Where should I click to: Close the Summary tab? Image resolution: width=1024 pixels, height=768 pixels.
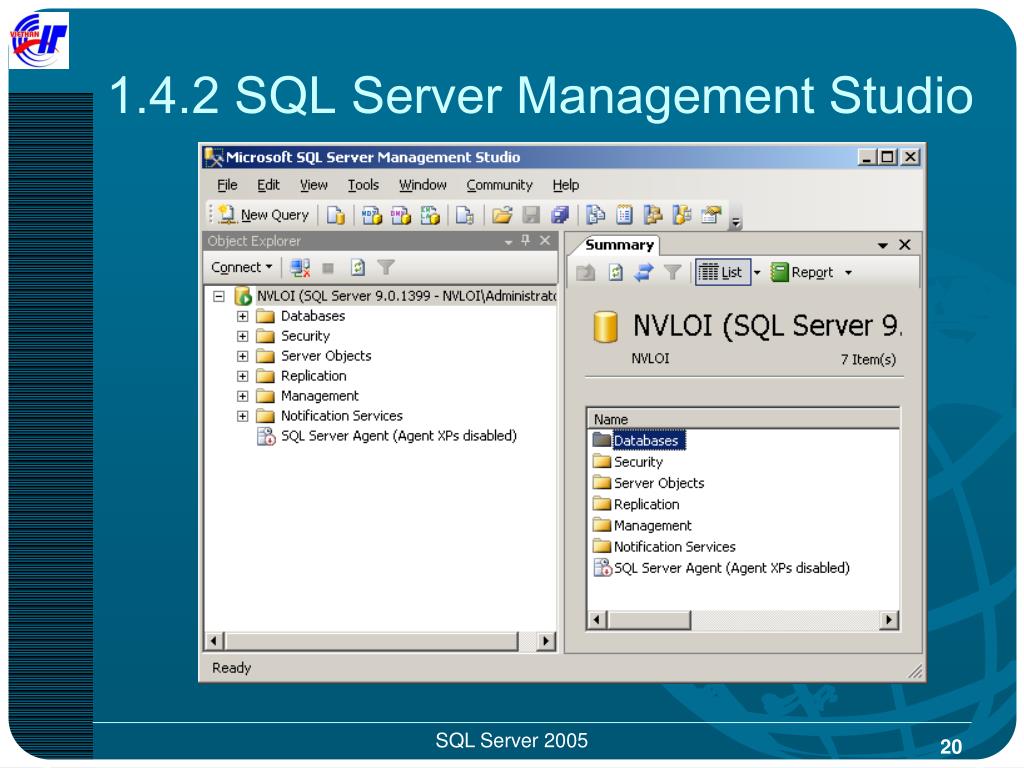click(x=904, y=244)
